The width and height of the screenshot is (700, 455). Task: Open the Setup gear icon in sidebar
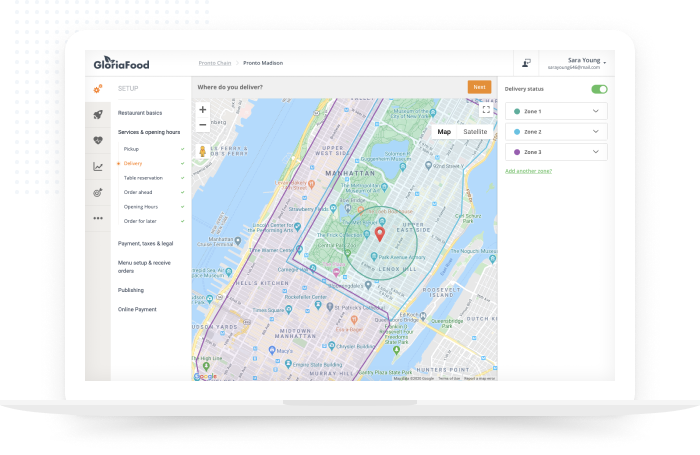[x=98, y=89]
